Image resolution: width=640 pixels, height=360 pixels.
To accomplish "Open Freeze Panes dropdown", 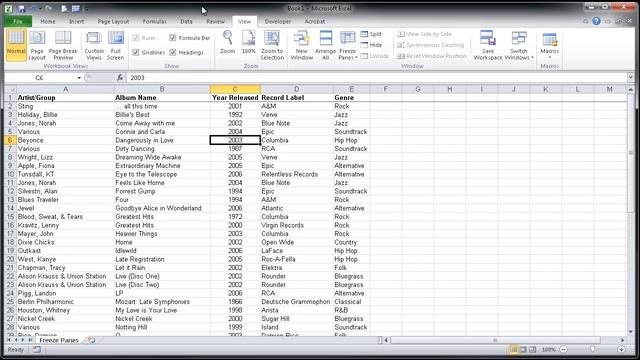I will pyautogui.click(x=347, y=45).
